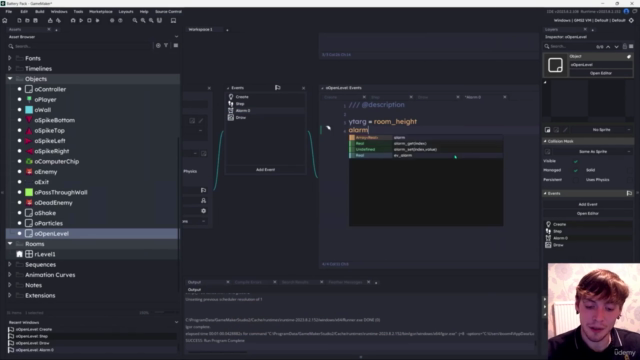Click the Debug bug toolbar icon
Viewport: 640px width, 360px height.
[x=73, y=20]
